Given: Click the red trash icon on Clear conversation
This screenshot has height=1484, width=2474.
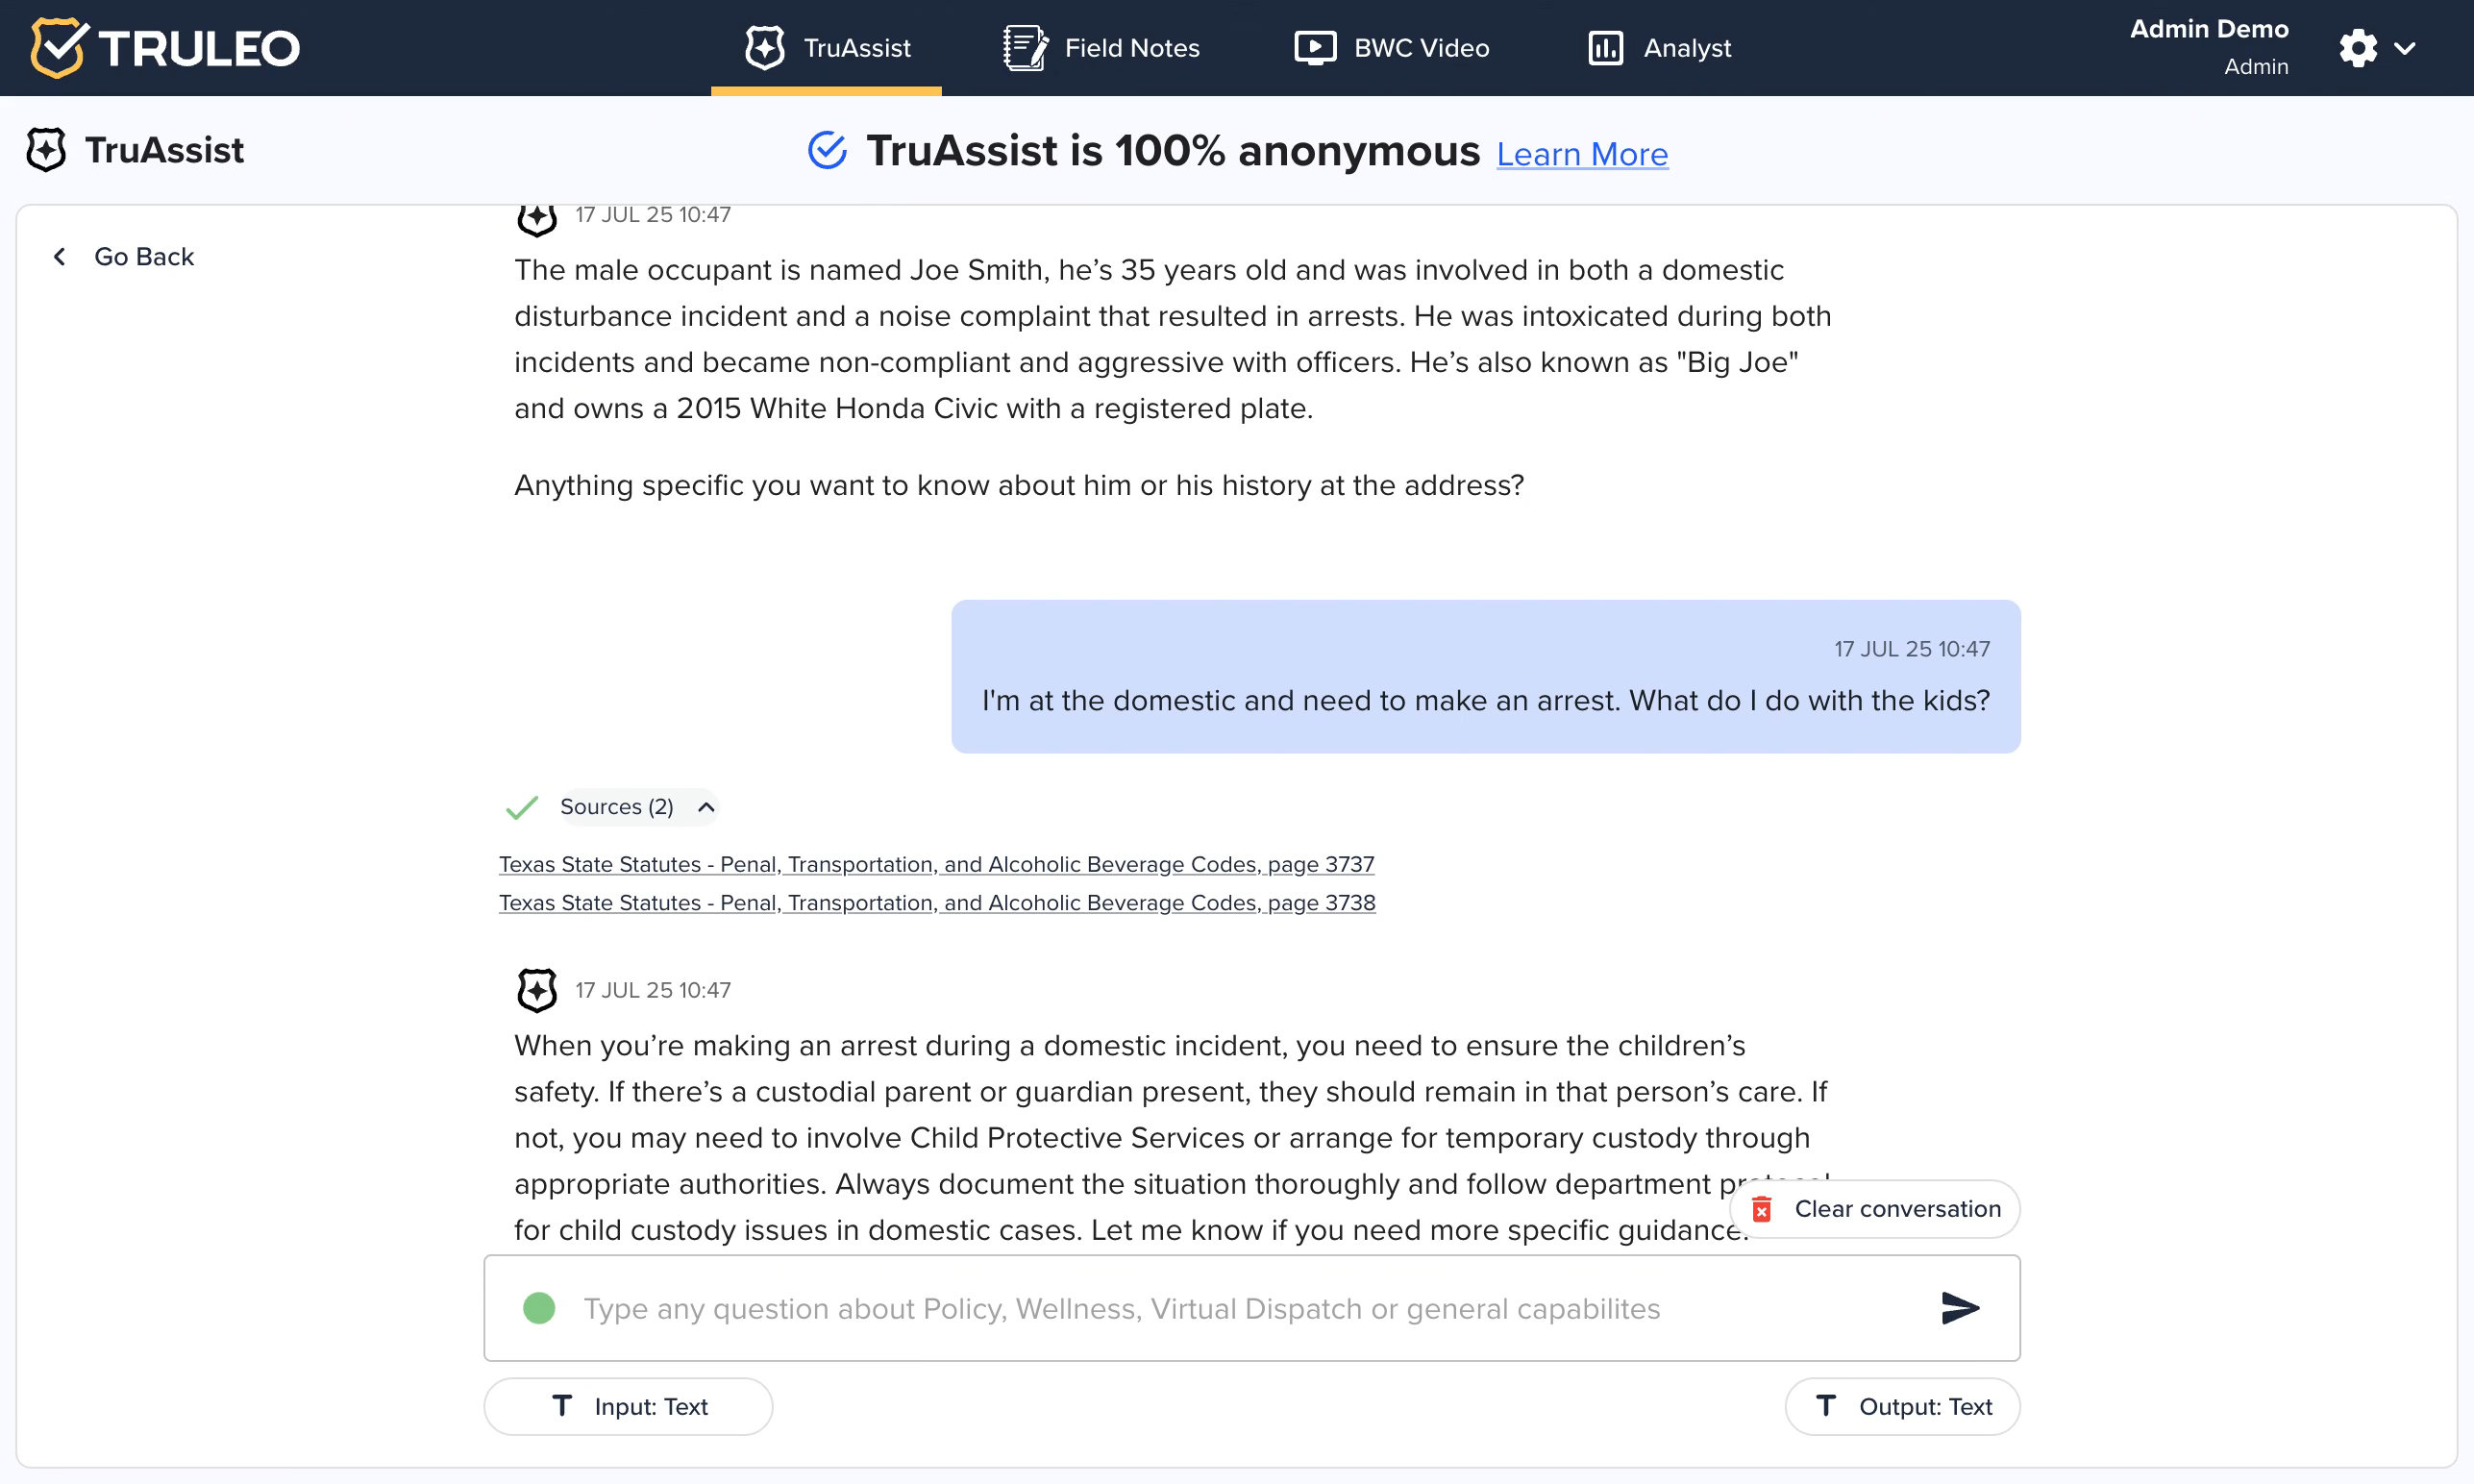Looking at the screenshot, I should 1762,1209.
